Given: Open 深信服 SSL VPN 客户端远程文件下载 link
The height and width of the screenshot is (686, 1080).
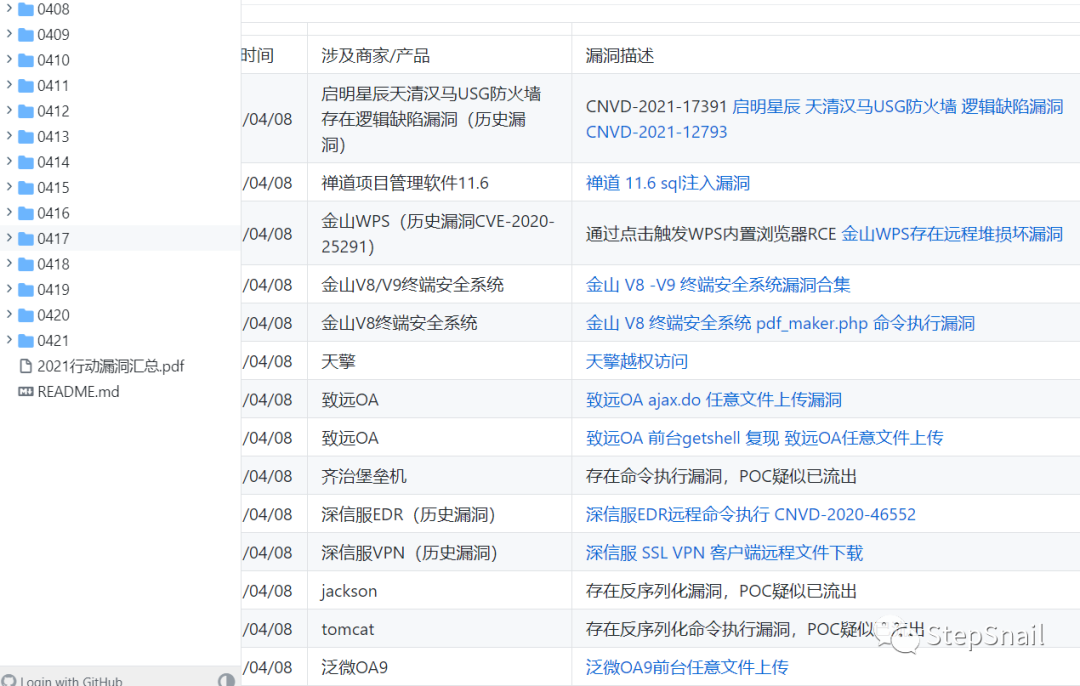Looking at the screenshot, I should [x=724, y=552].
